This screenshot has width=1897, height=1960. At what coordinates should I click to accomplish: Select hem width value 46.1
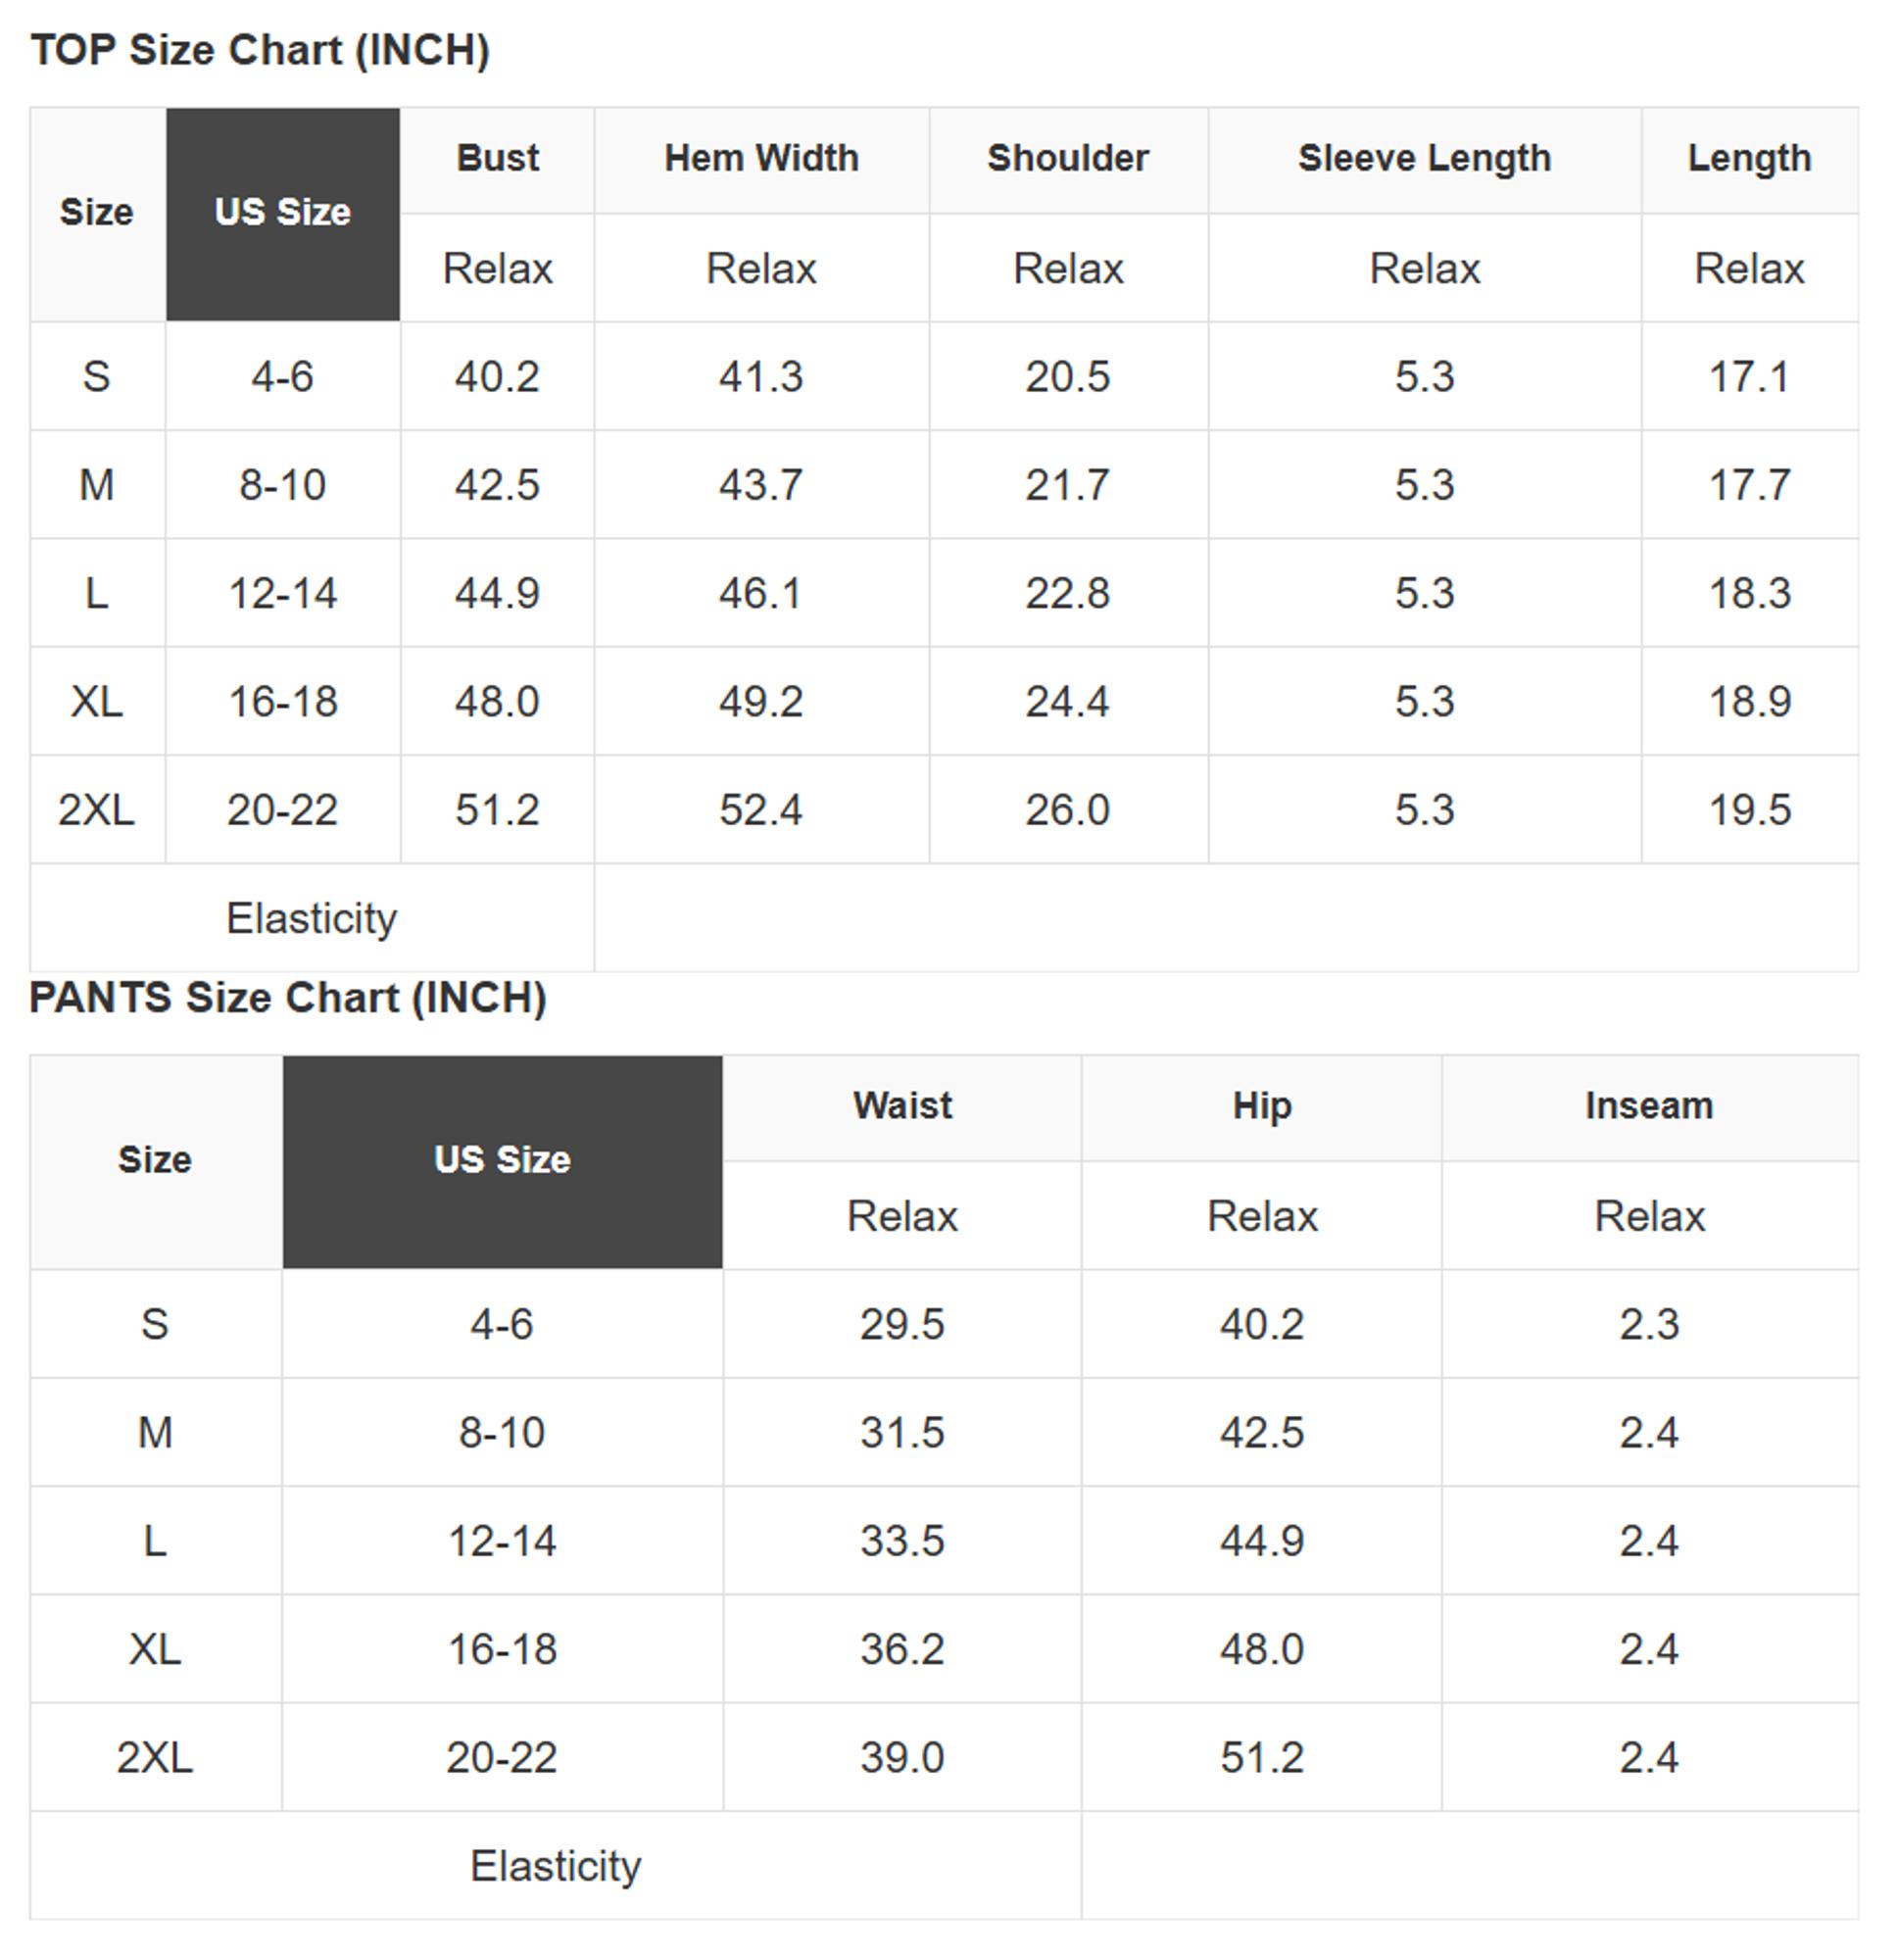pyautogui.click(x=761, y=594)
